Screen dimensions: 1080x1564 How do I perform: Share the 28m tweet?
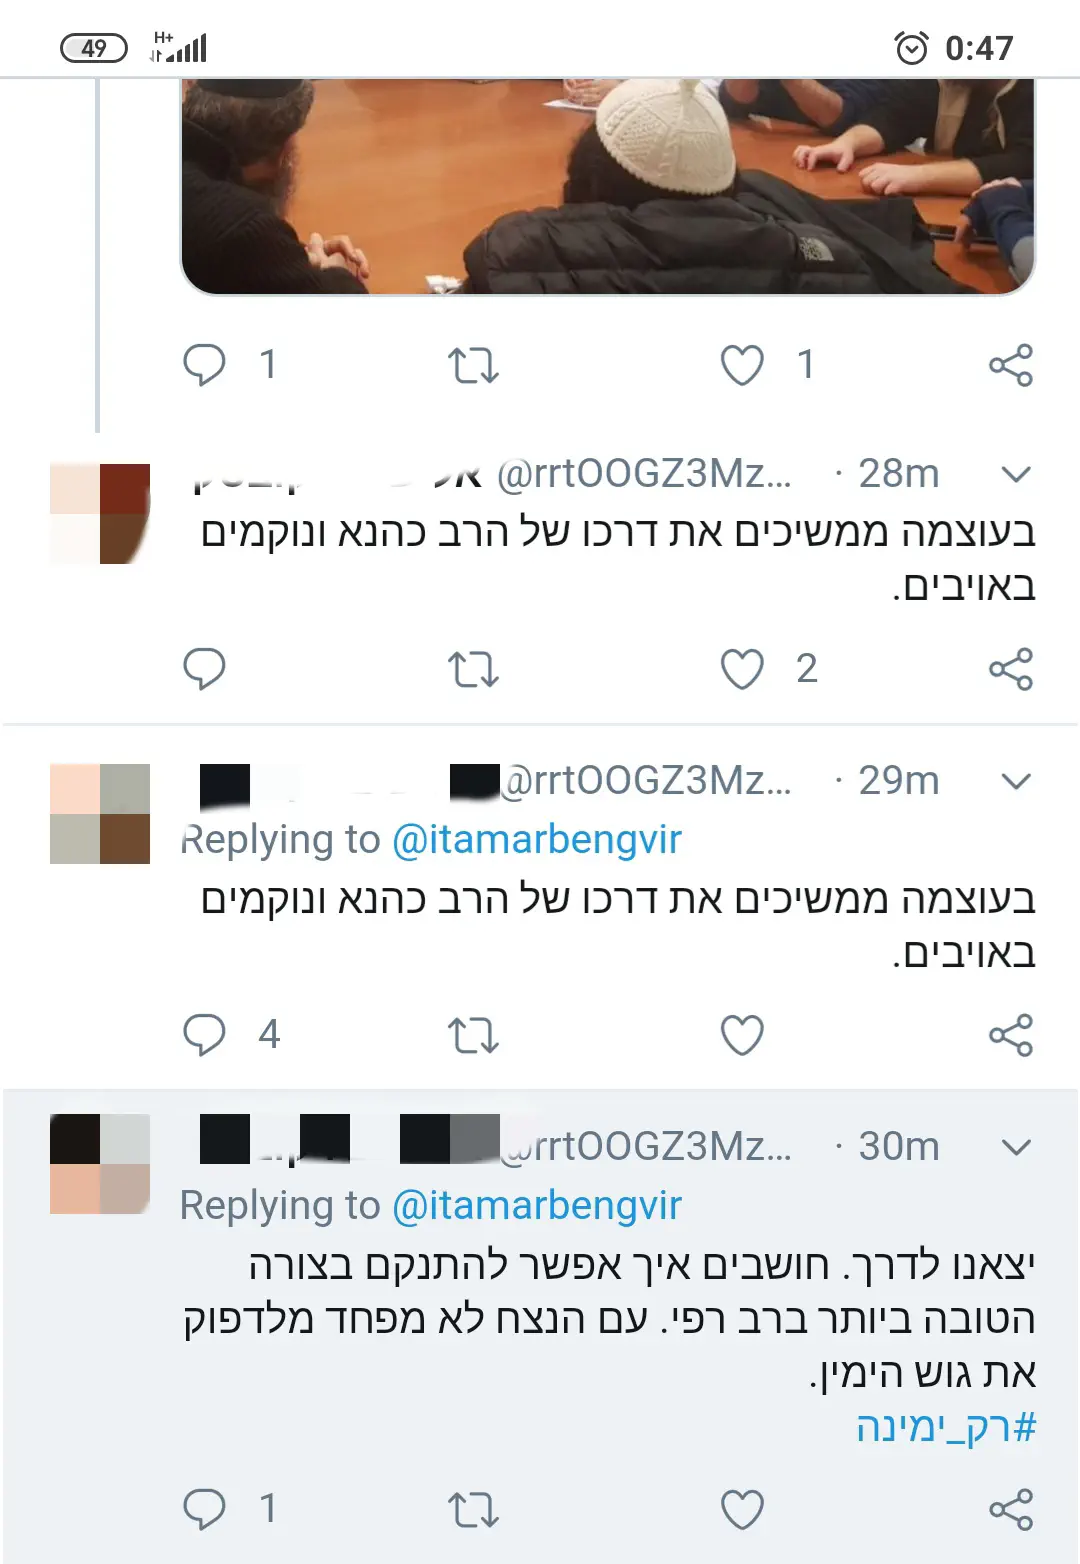[1011, 669]
